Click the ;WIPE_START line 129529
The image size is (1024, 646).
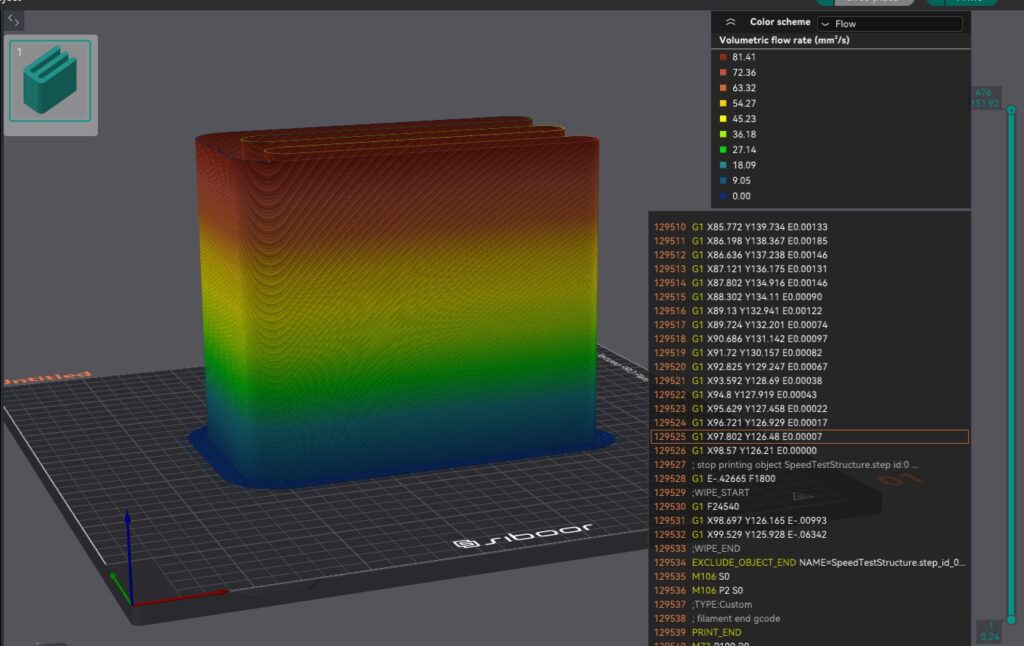810,493
